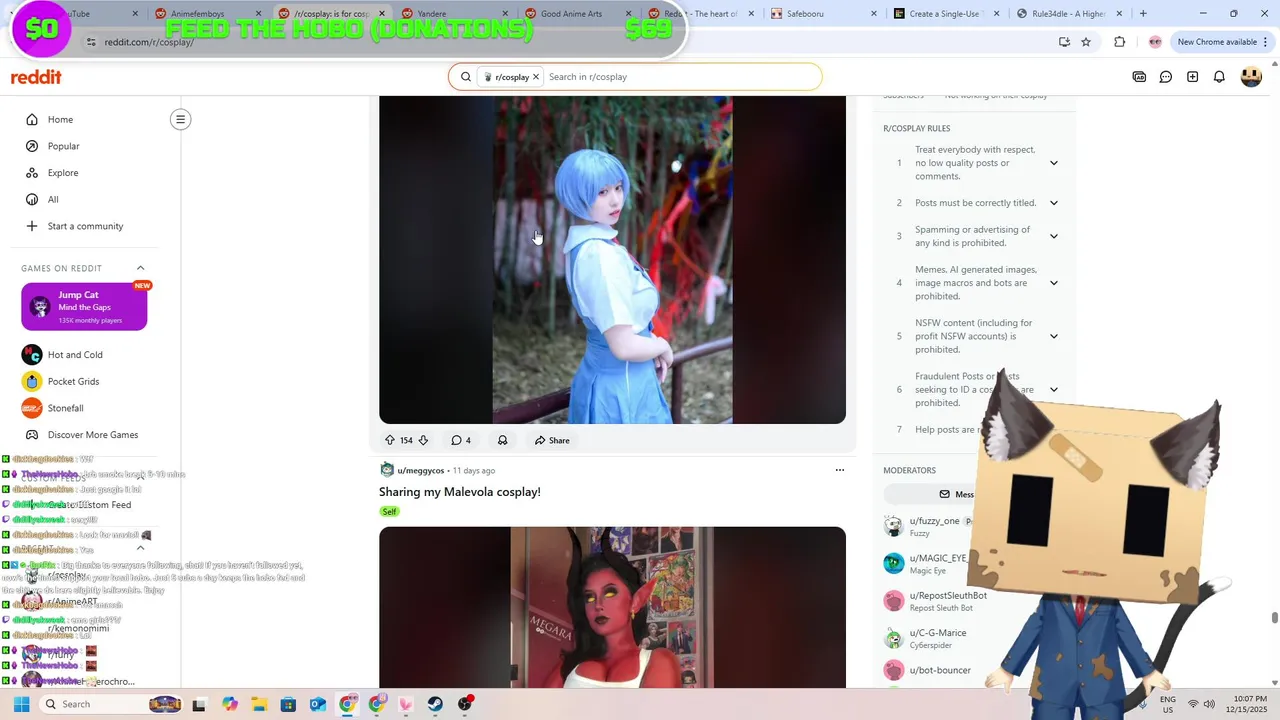The height and width of the screenshot is (720, 1280).
Task: Expand rule 5 about NSFW content
Action: pyautogui.click(x=1053, y=336)
